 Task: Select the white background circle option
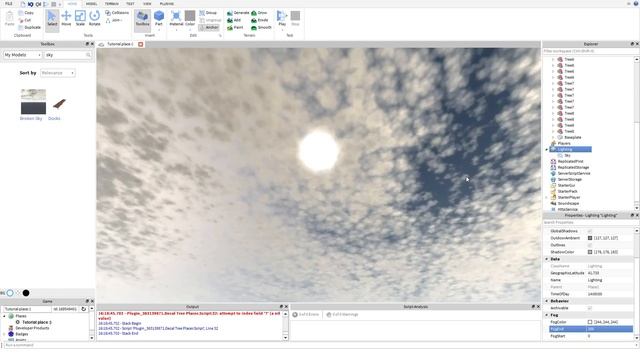[10, 293]
